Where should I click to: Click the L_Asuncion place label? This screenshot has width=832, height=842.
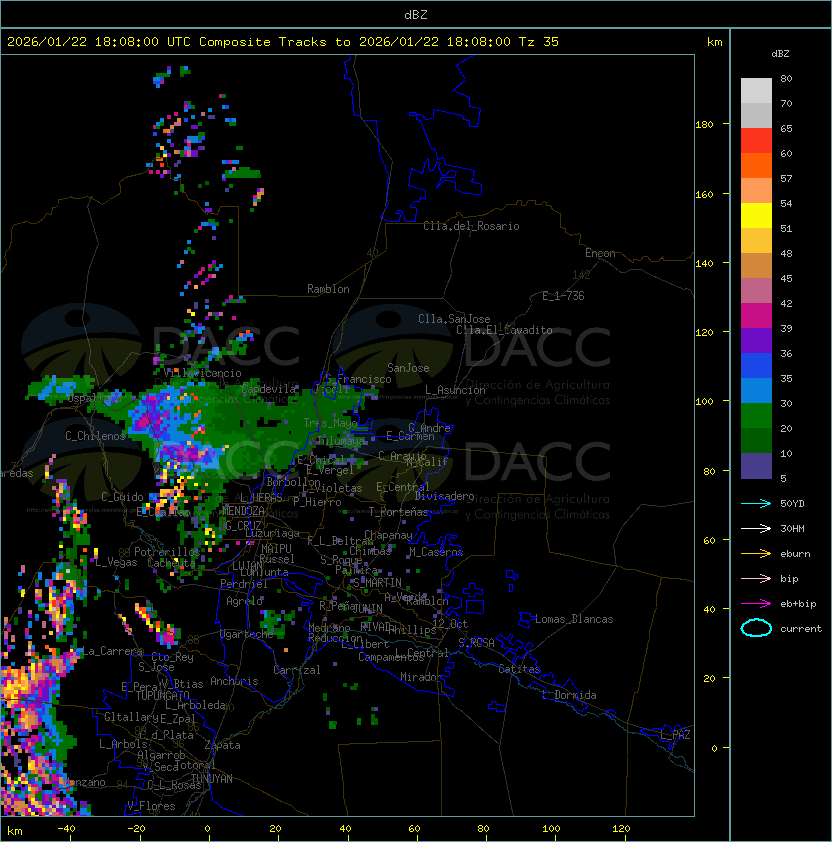tap(455, 390)
